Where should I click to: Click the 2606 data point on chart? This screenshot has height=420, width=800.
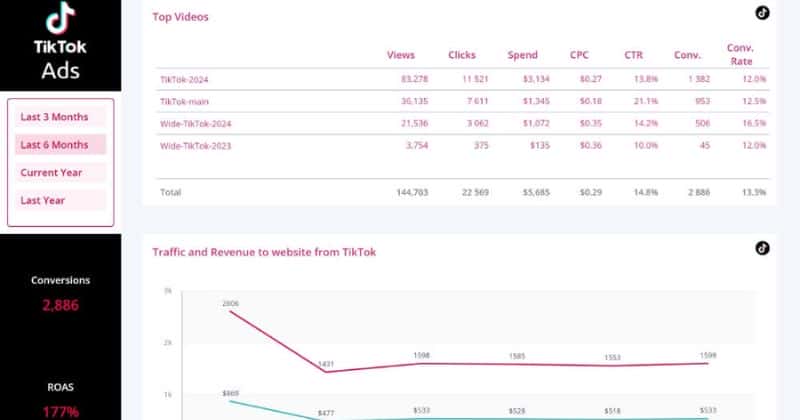(232, 311)
